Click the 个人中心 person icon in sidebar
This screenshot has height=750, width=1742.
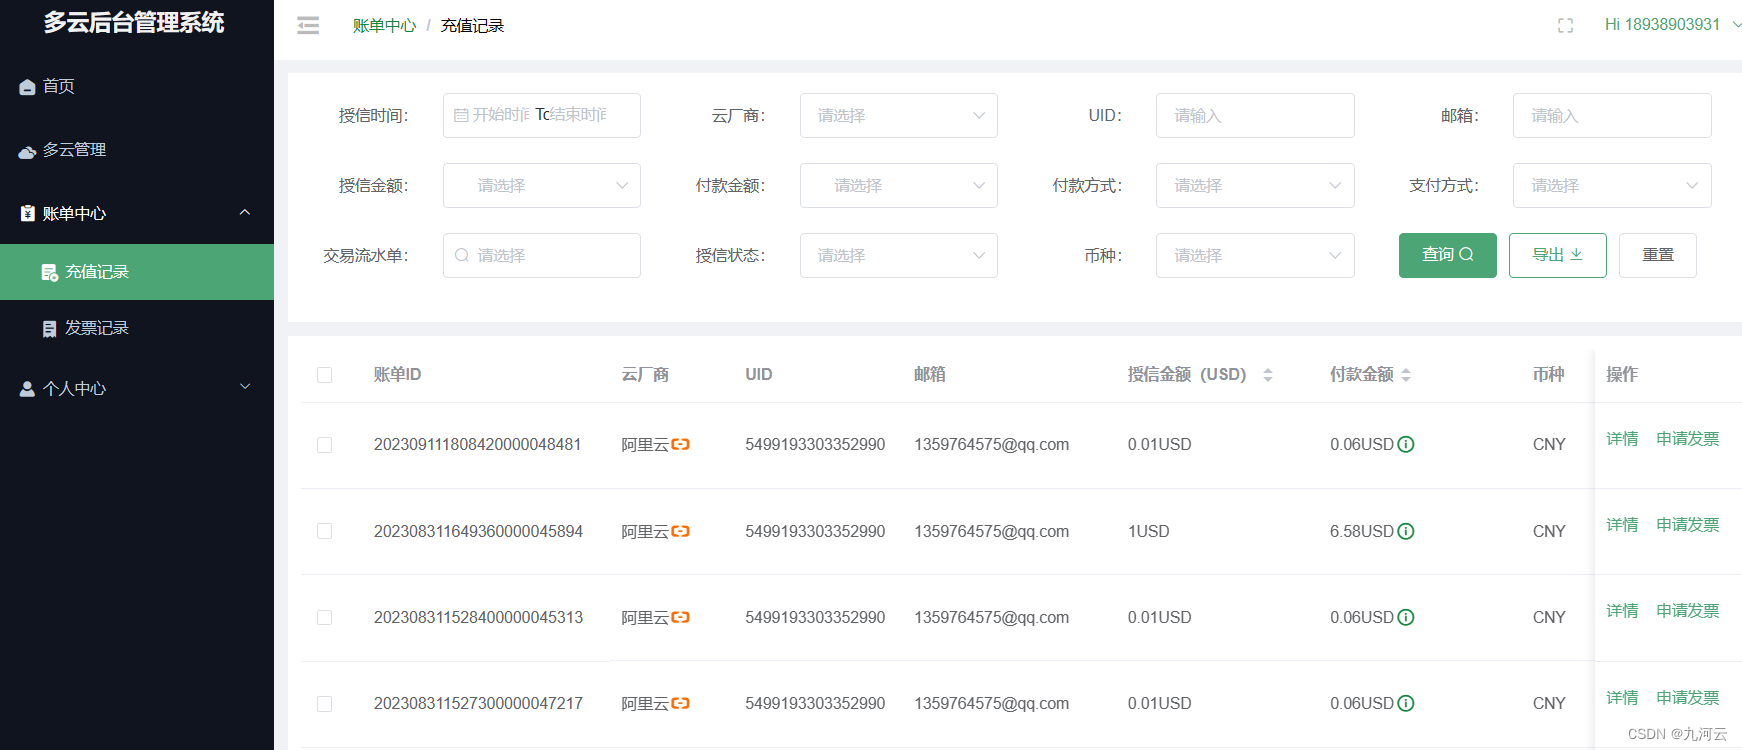point(28,389)
